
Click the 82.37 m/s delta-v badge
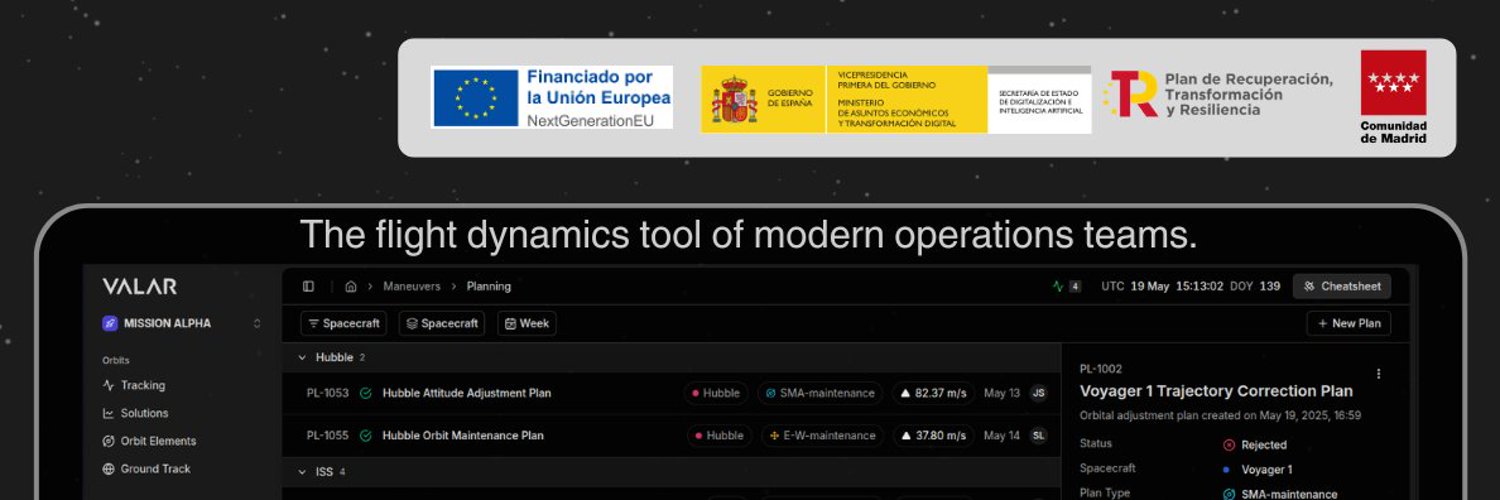(934, 394)
